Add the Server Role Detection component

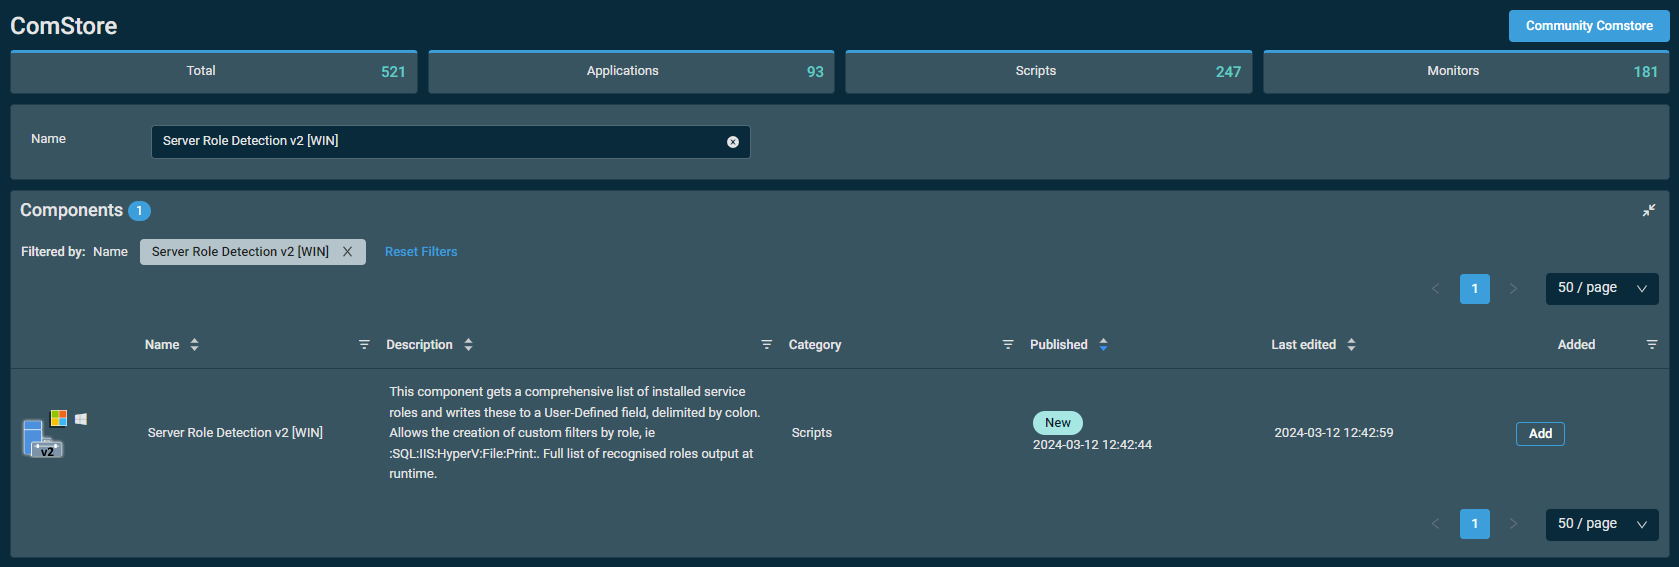coord(1540,434)
